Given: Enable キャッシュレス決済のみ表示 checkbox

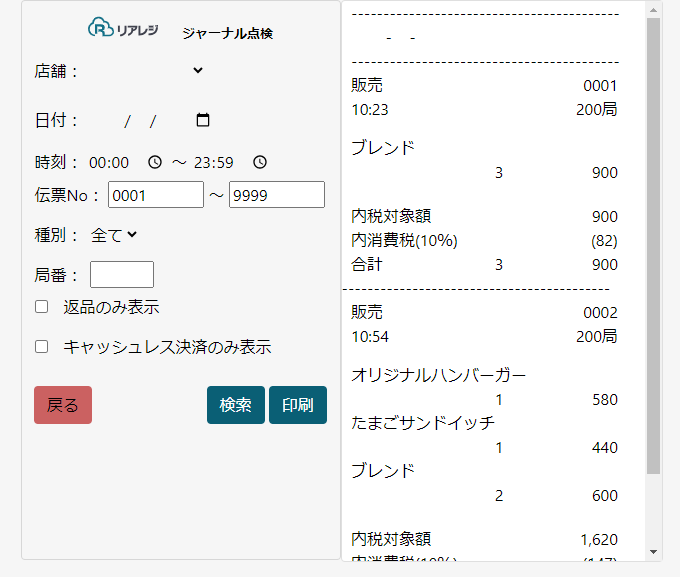Looking at the screenshot, I should pyautogui.click(x=42, y=347).
